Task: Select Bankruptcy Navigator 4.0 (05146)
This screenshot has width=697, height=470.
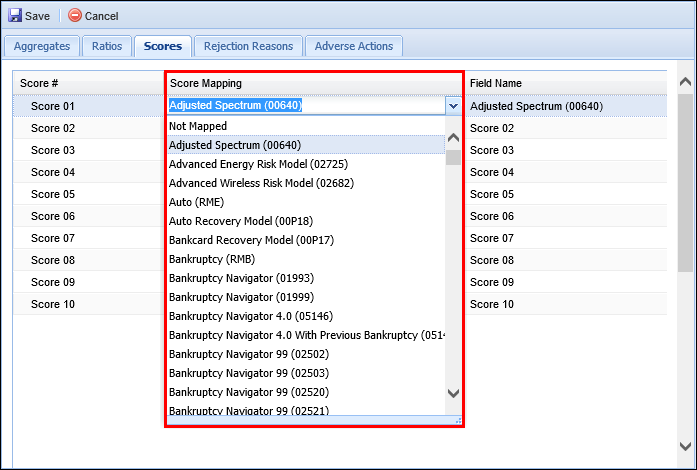Action: tap(306, 316)
